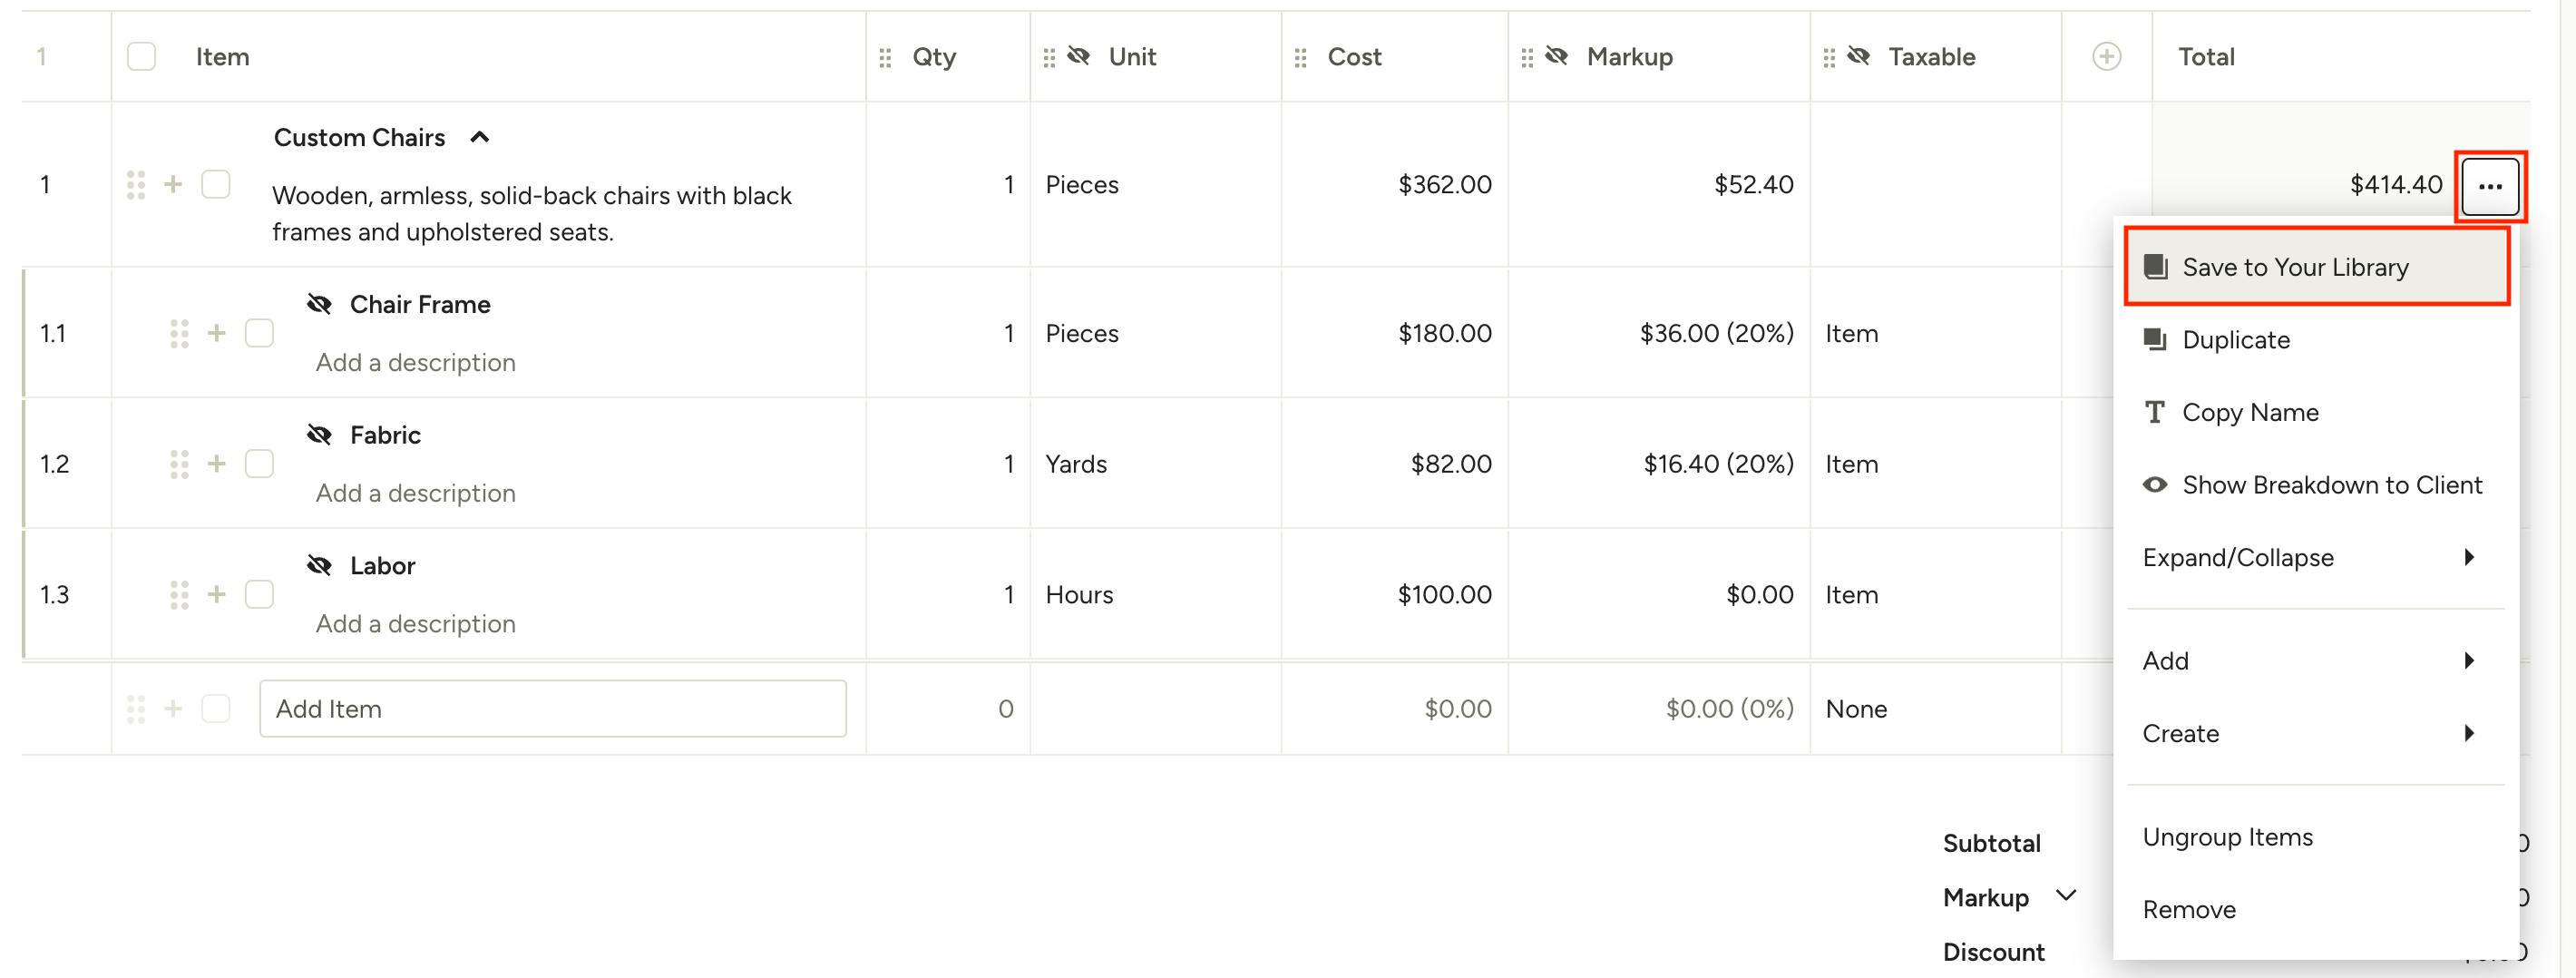Click the drag handle beside Chair Frame row
Image resolution: width=2576 pixels, height=978 pixels.
[x=179, y=333]
